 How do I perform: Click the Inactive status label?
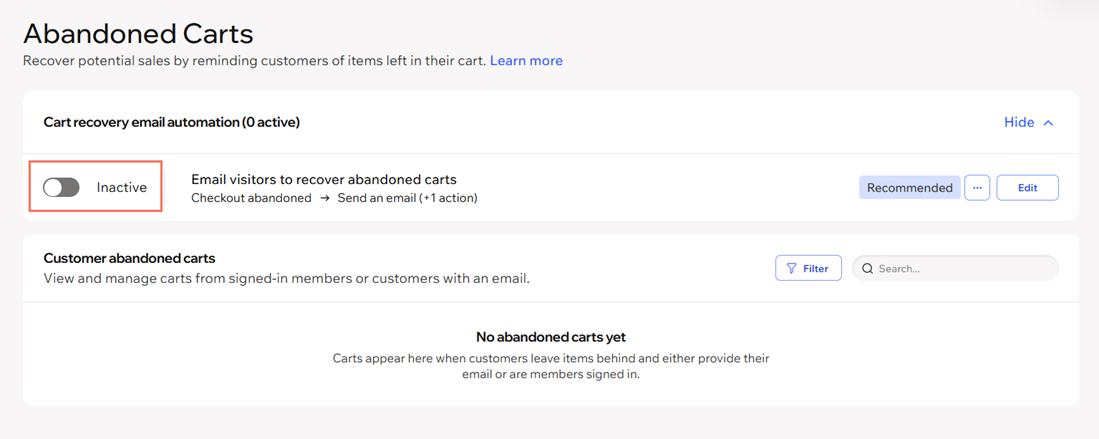[122, 187]
